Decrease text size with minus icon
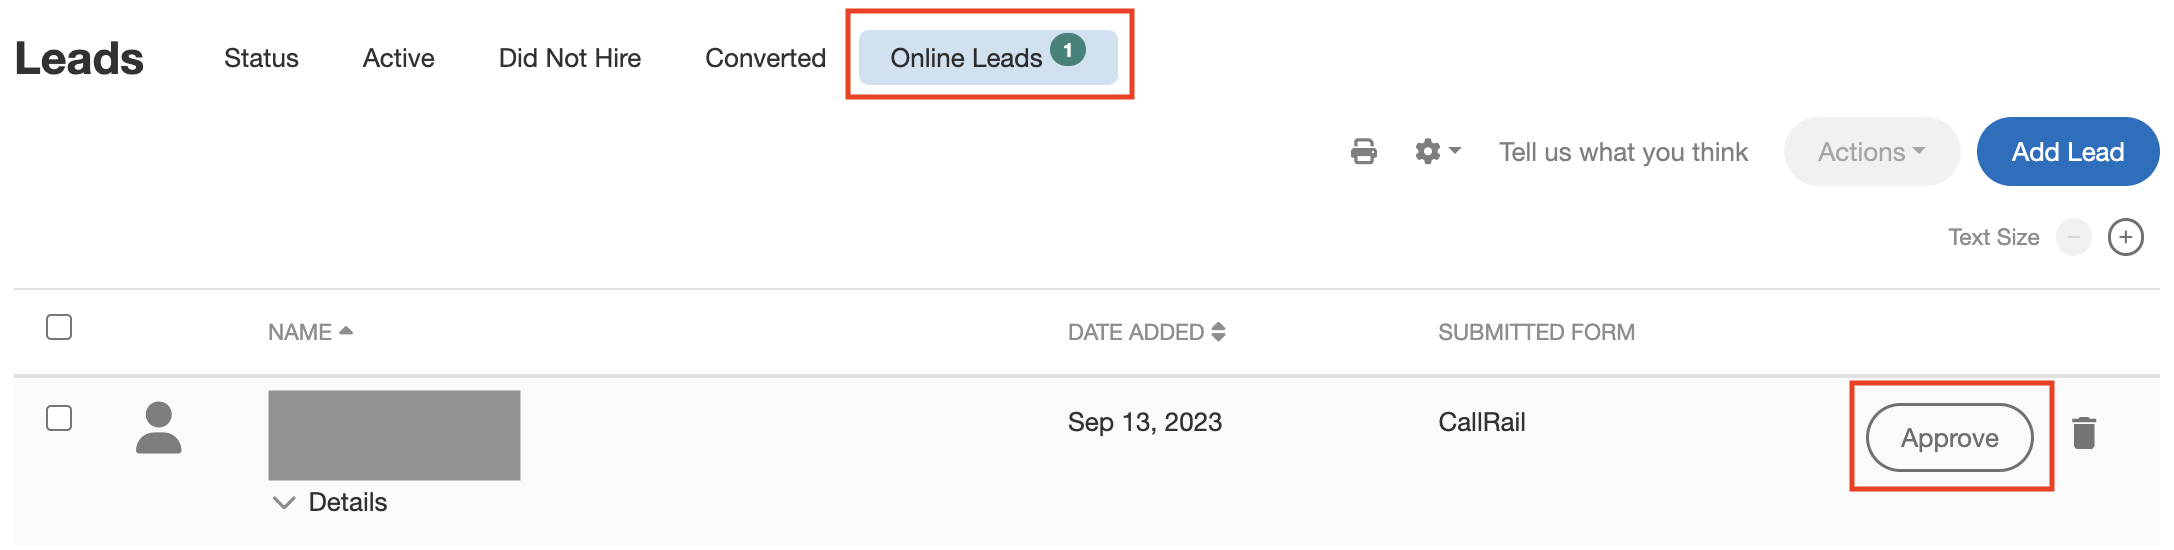2174x550 pixels. (x=2073, y=238)
